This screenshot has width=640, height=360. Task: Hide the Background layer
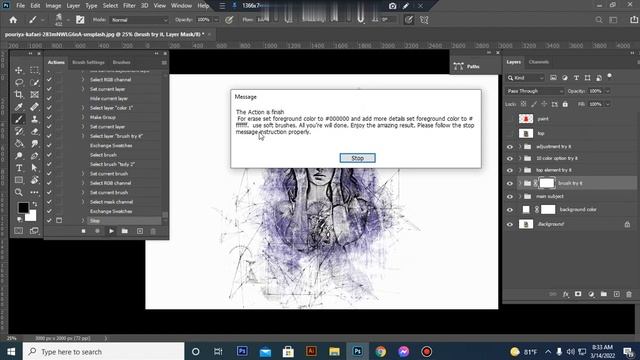(x=509, y=224)
